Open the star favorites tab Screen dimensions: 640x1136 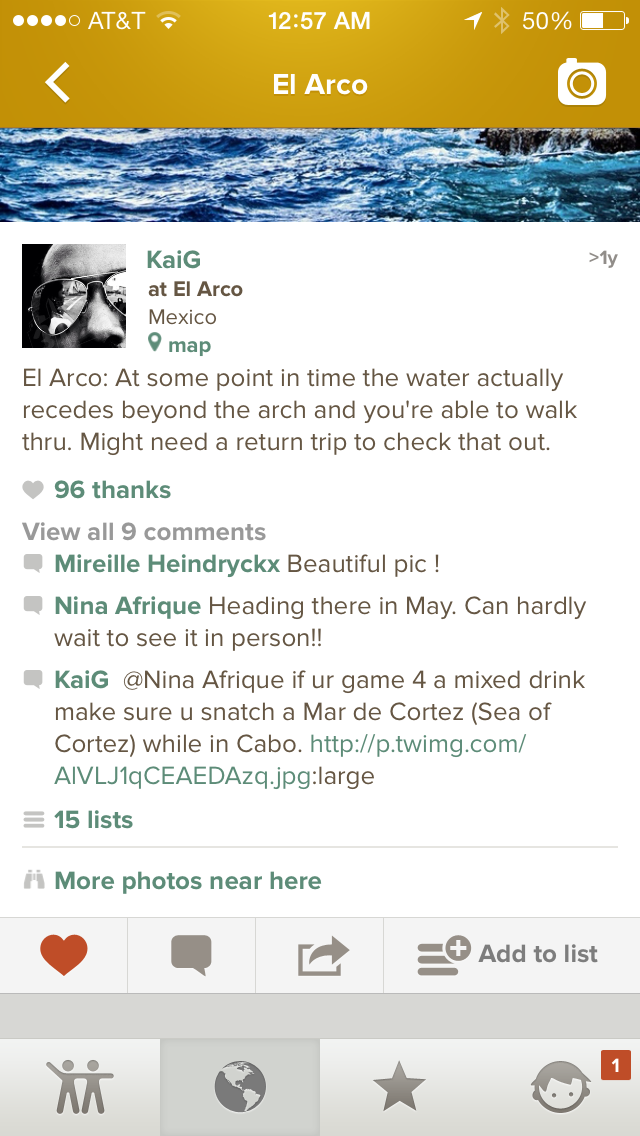tap(399, 1087)
